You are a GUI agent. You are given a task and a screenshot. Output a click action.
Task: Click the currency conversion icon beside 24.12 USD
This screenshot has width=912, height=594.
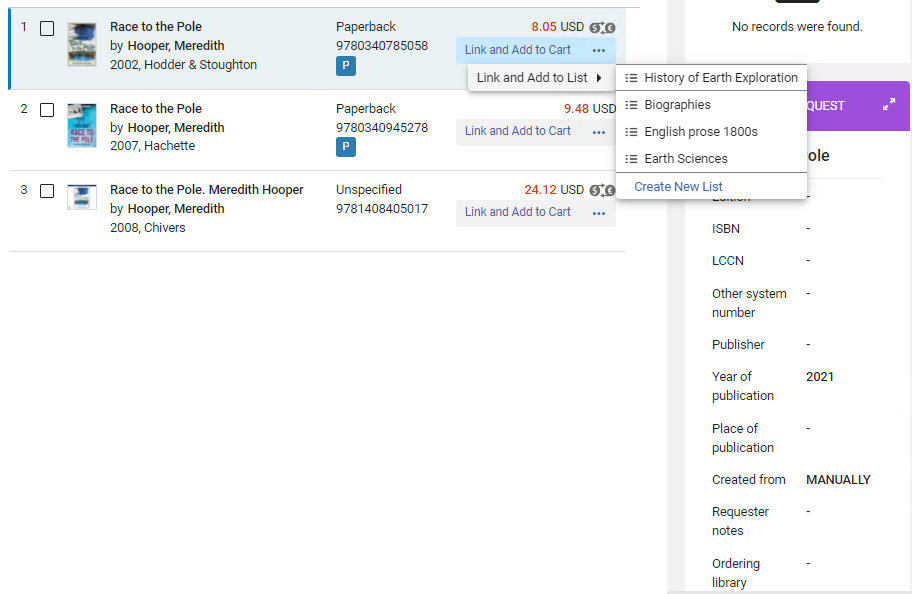click(602, 190)
